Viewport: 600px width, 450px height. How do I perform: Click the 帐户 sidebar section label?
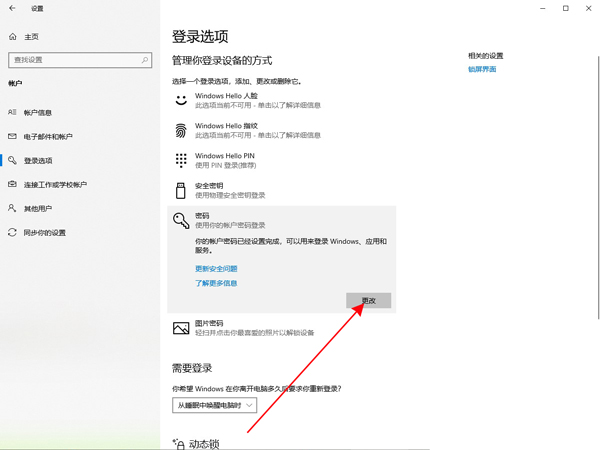coord(15,83)
